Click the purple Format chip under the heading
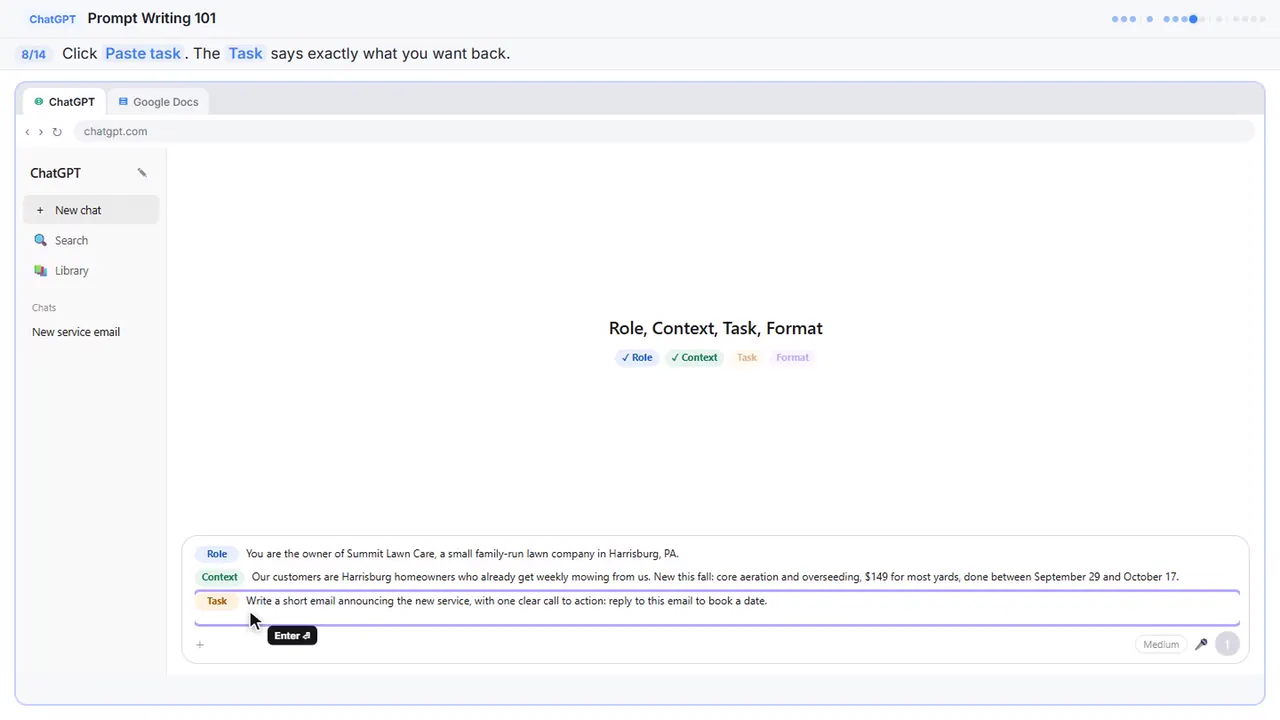Viewport: 1280px width, 720px height. pos(792,357)
